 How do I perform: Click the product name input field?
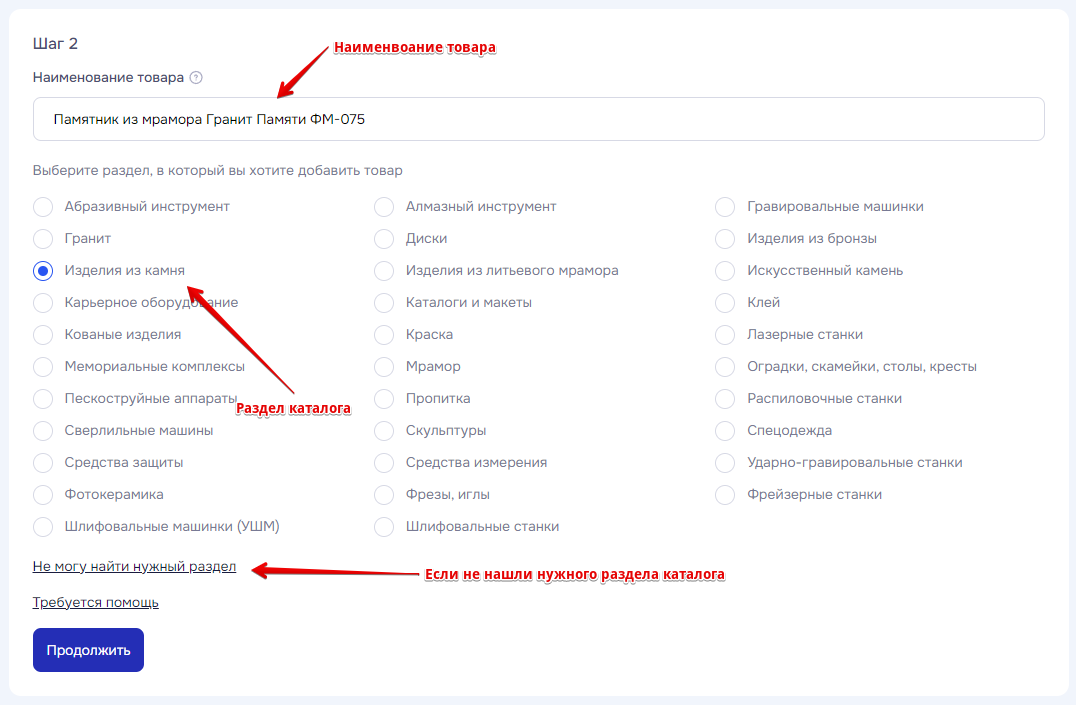[x=538, y=119]
